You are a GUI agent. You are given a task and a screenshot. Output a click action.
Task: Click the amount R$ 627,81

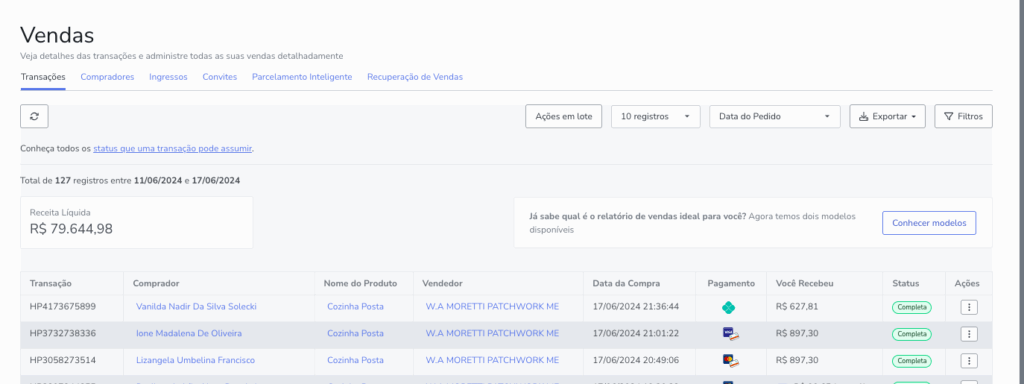[x=797, y=306]
